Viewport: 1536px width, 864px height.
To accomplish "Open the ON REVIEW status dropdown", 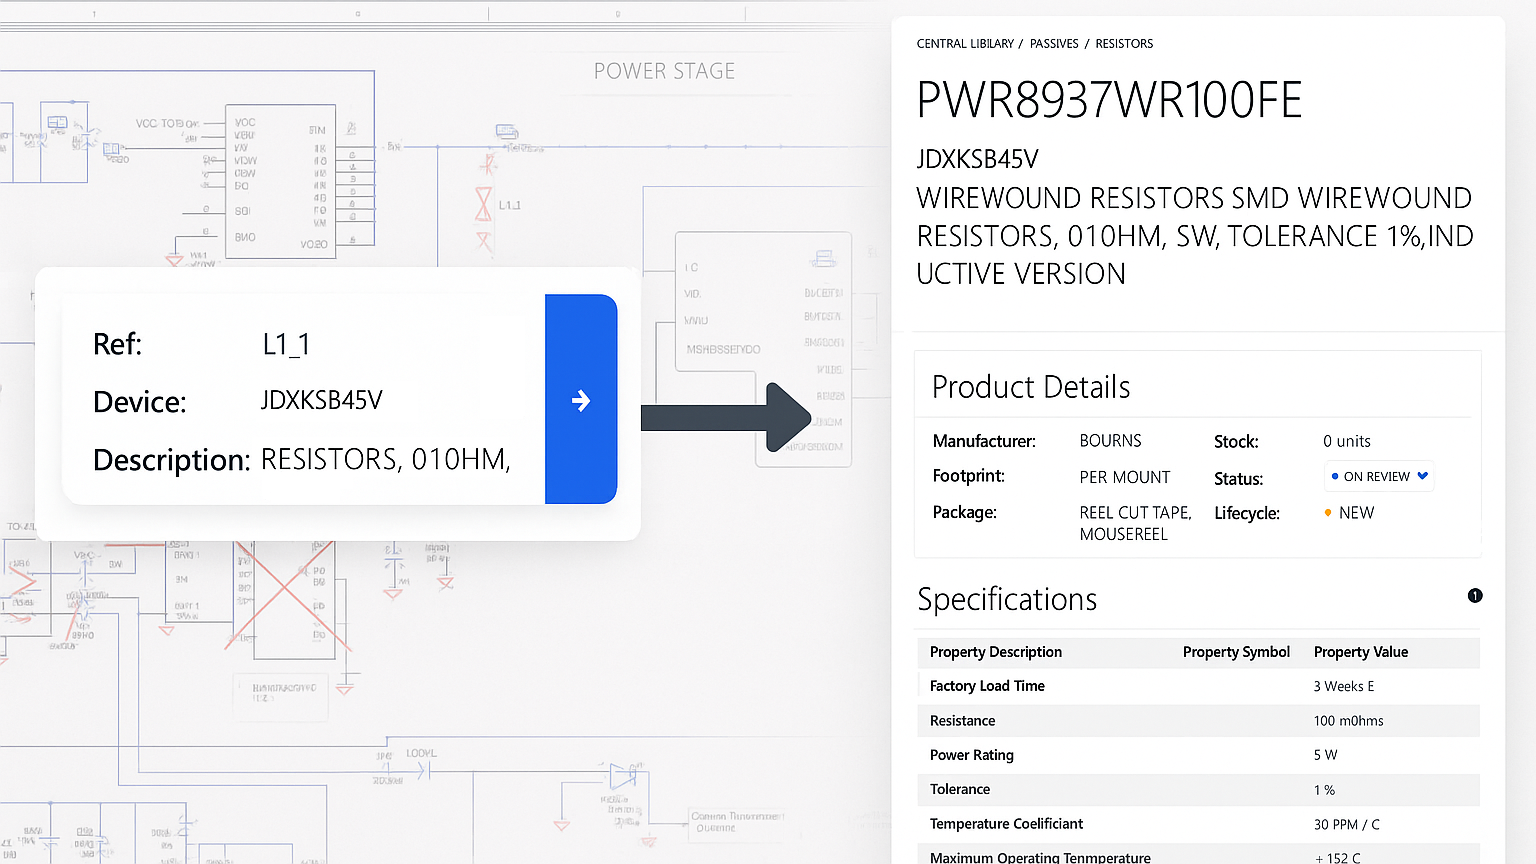I will (1379, 477).
